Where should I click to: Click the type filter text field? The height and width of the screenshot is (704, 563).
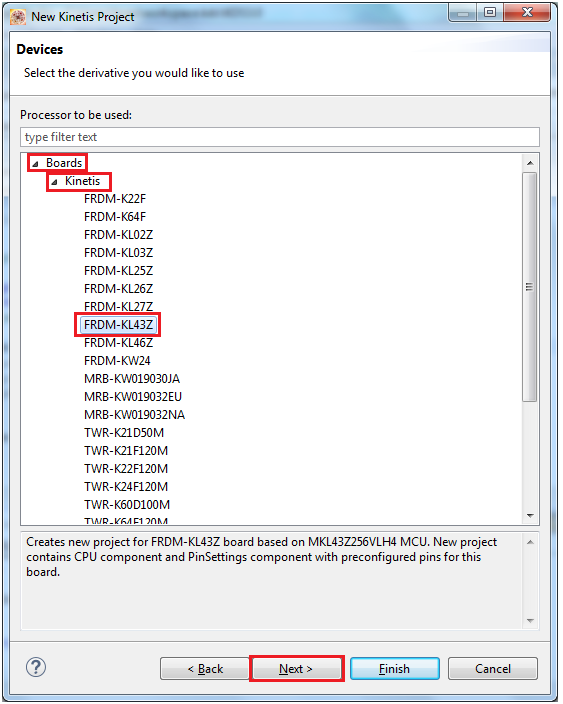tap(280, 137)
